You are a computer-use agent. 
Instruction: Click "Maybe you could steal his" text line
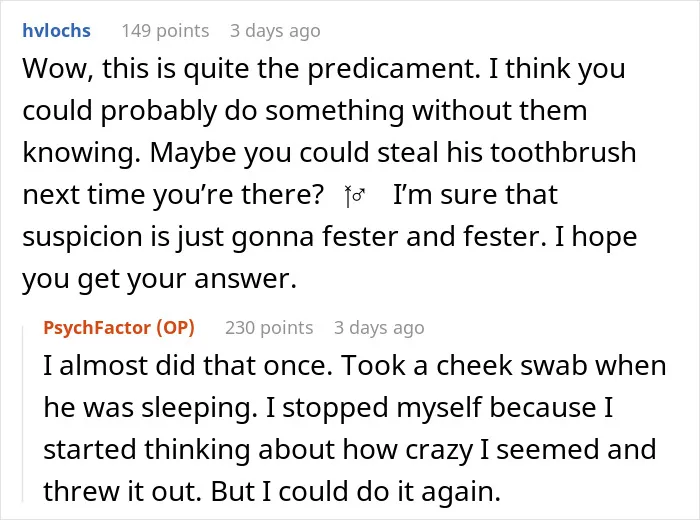[x=316, y=152]
